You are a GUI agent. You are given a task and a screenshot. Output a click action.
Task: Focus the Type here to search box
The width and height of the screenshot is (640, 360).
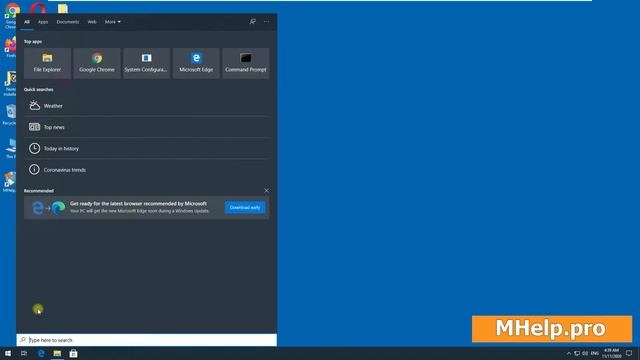tap(147, 340)
